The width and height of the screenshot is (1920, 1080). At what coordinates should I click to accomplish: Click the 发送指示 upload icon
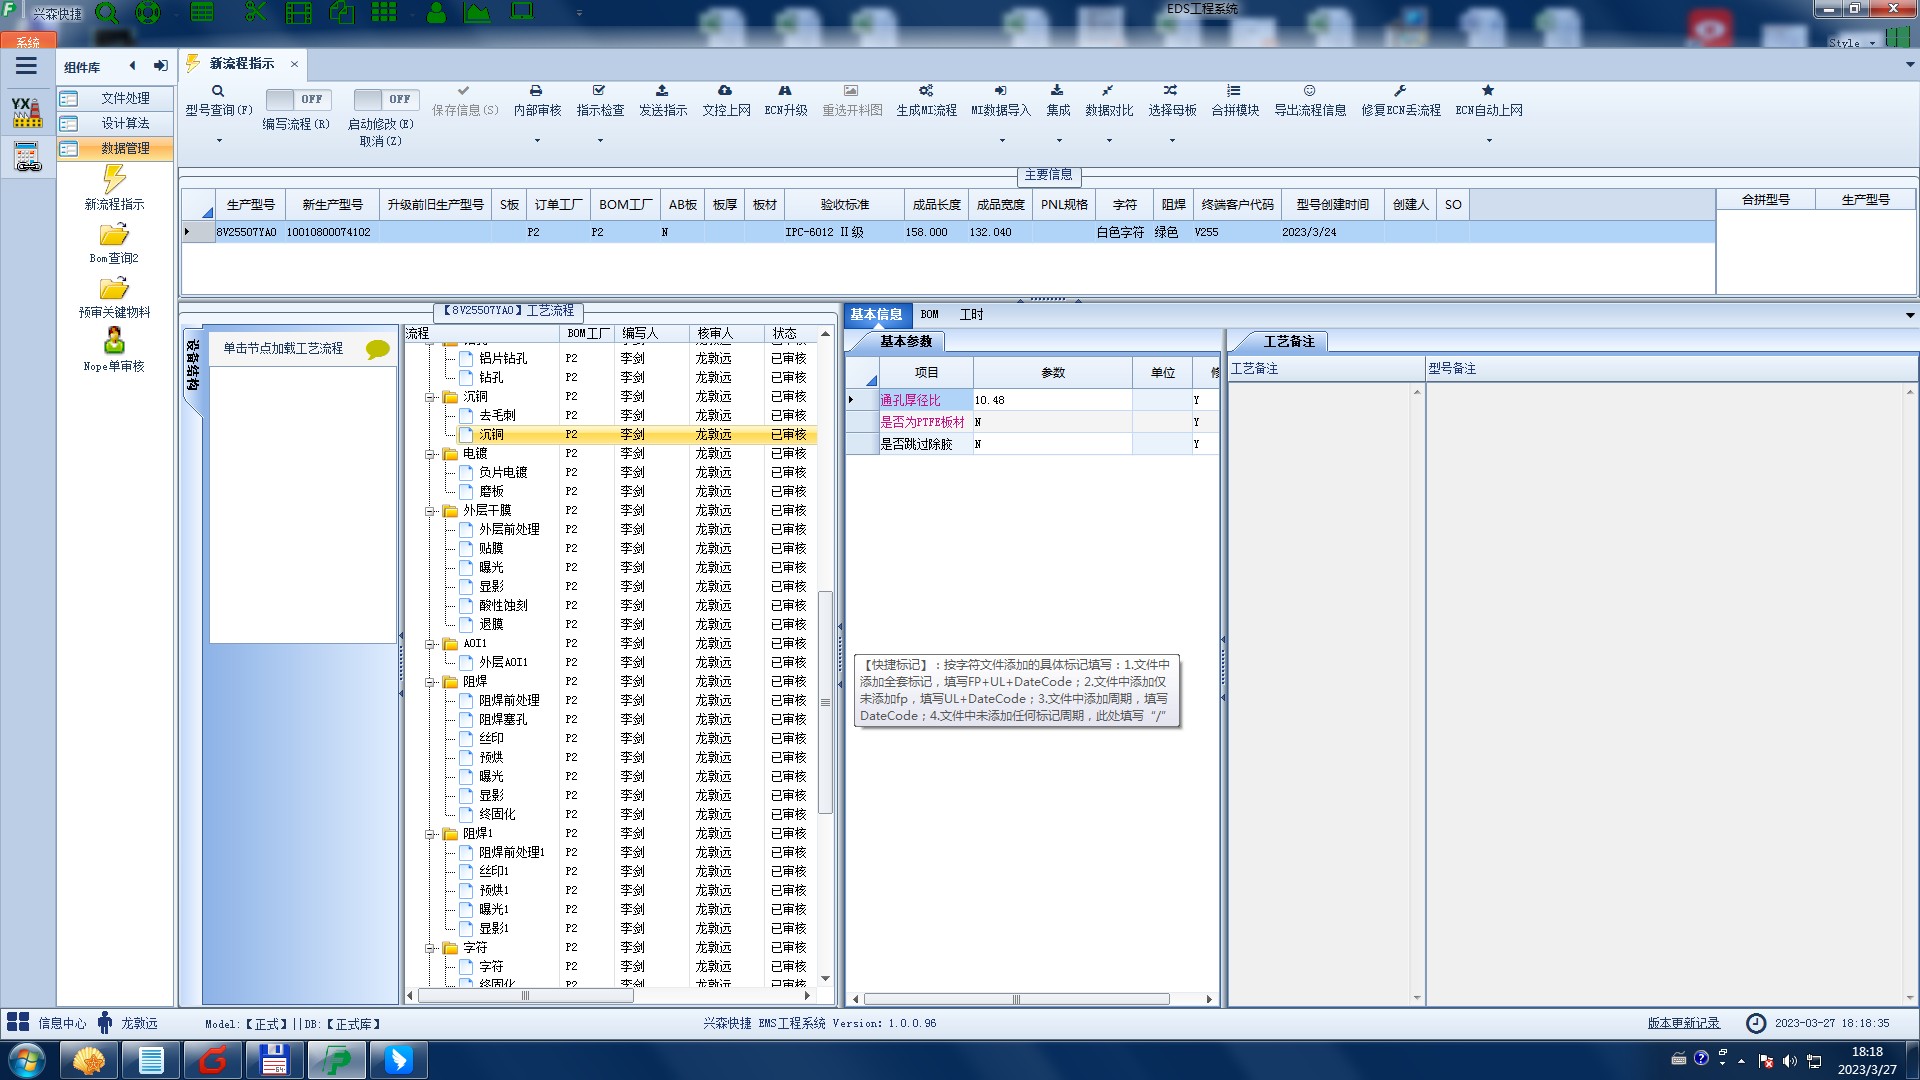tap(662, 91)
